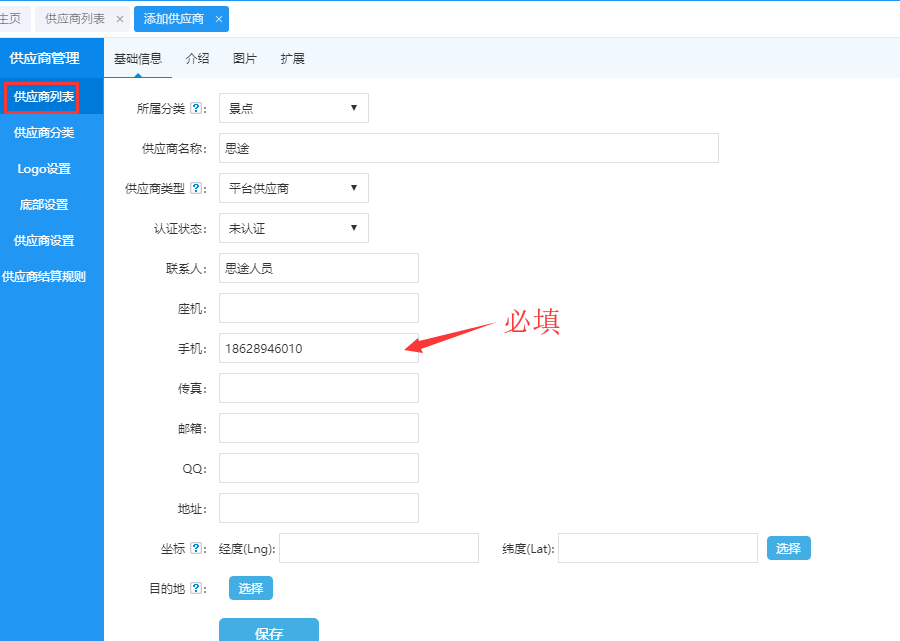Focus the 经度(Lng) input field
900x641 pixels.
tap(364, 548)
